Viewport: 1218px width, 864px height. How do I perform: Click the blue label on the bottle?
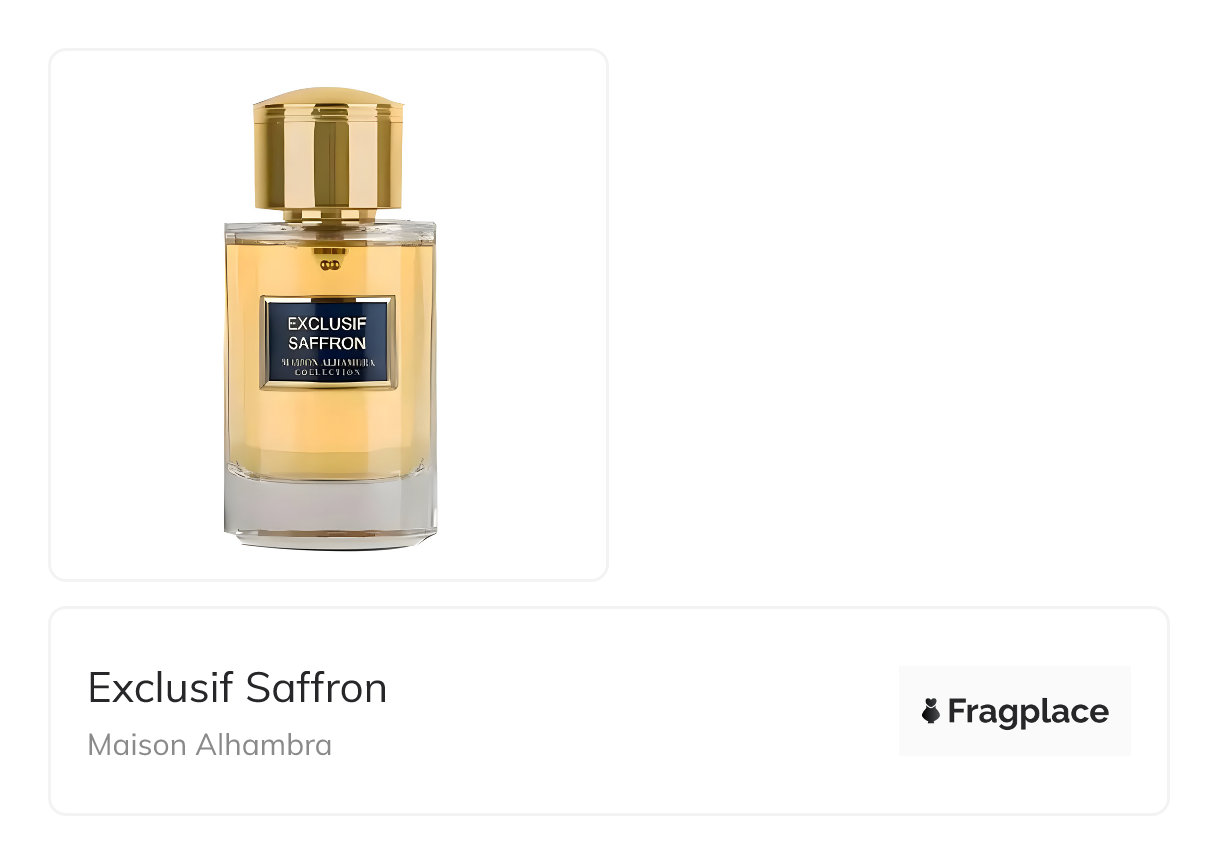[328, 341]
